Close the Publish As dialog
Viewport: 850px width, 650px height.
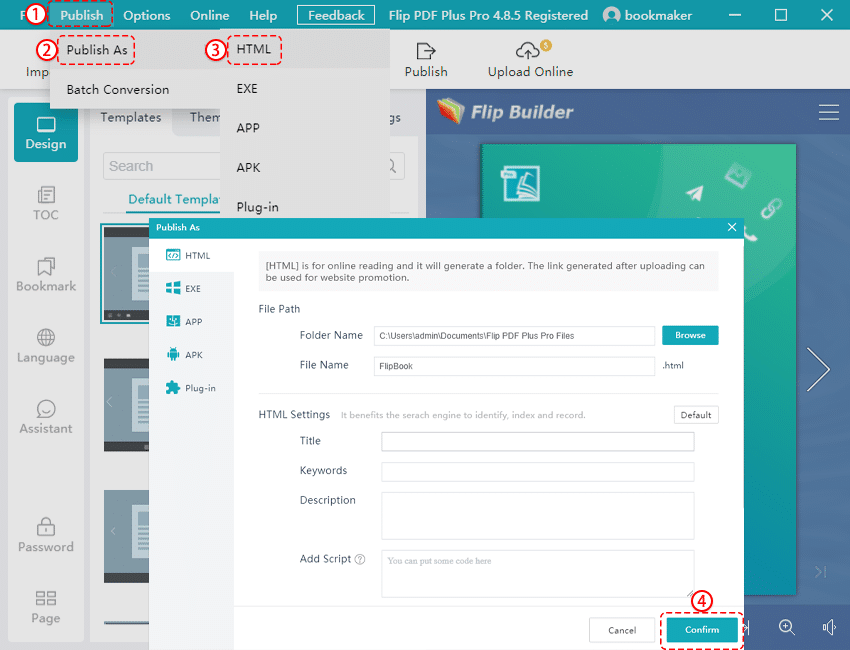point(732,227)
